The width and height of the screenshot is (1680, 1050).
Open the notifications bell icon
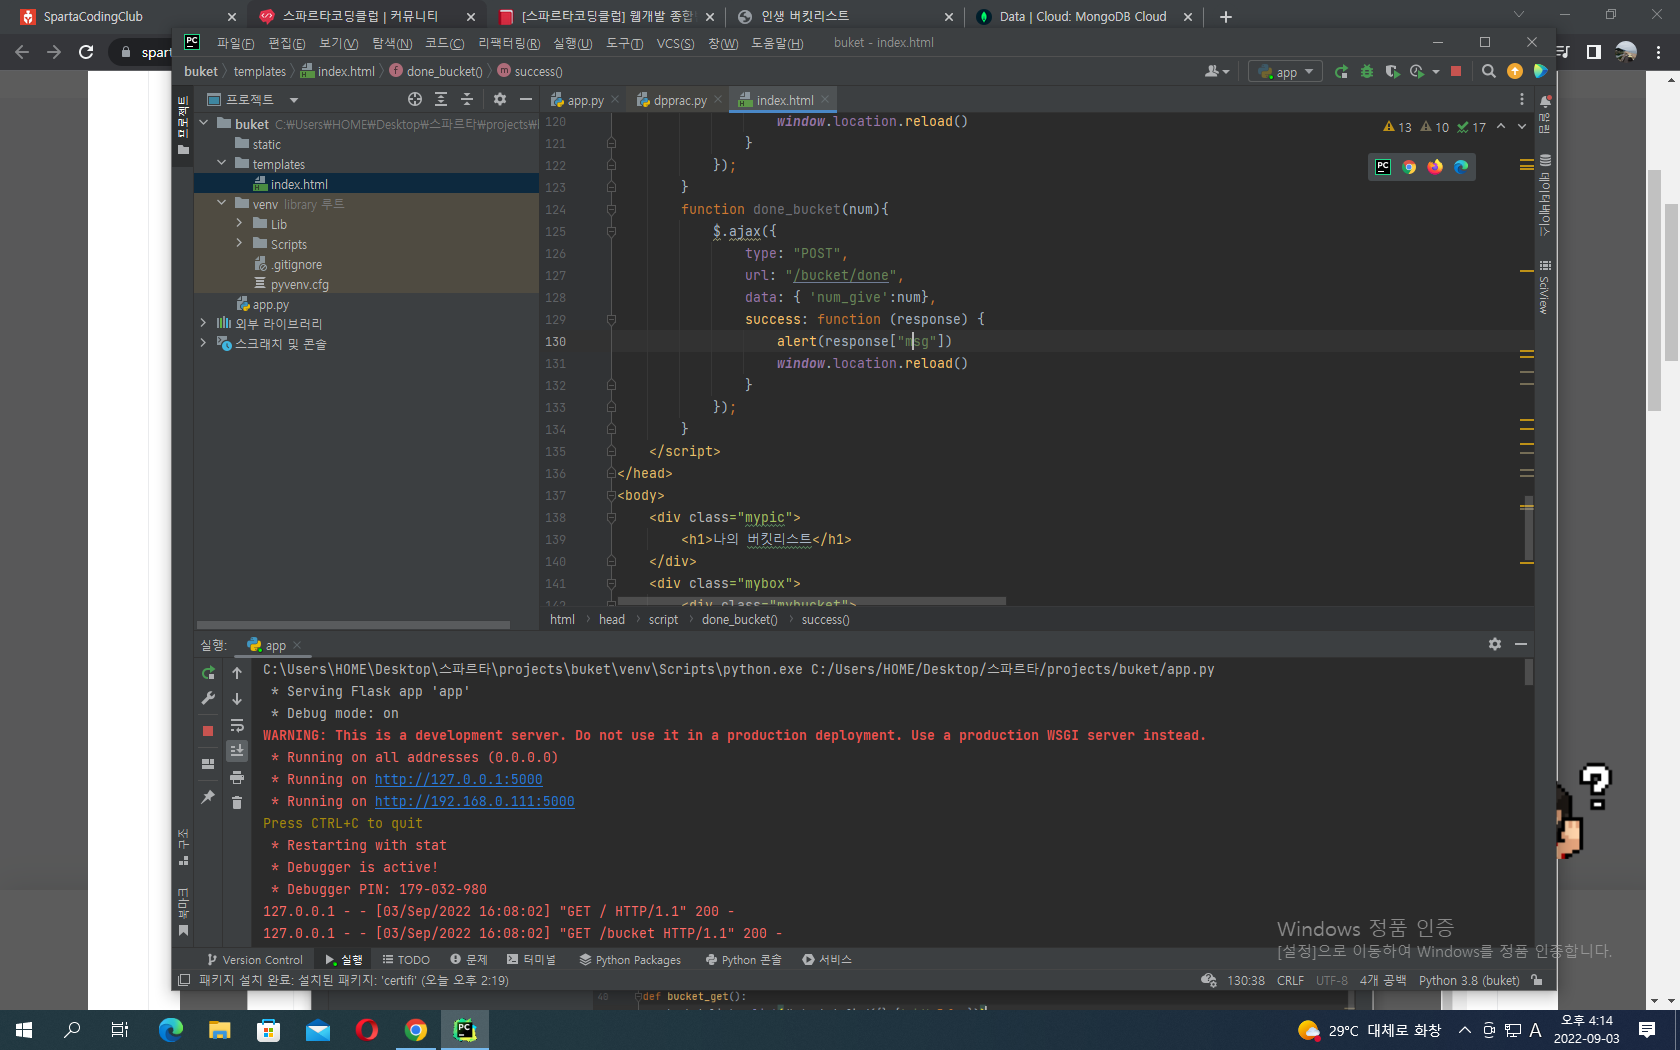tap(1545, 101)
